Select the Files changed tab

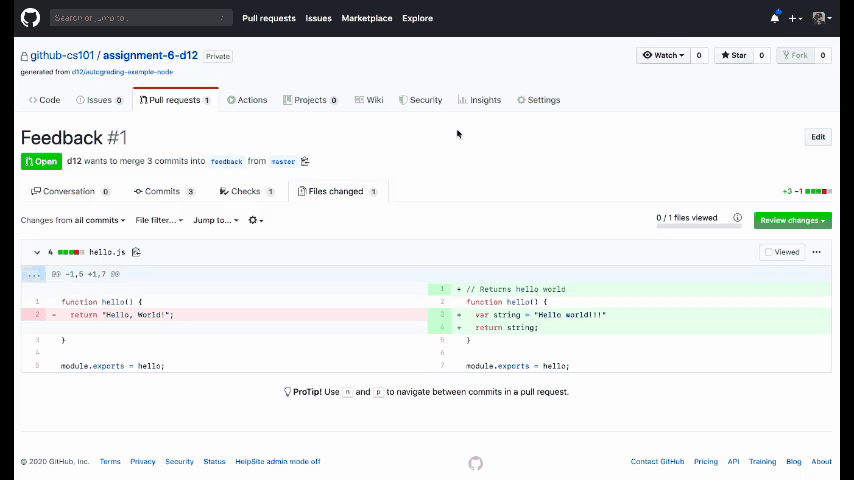click(x=338, y=191)
